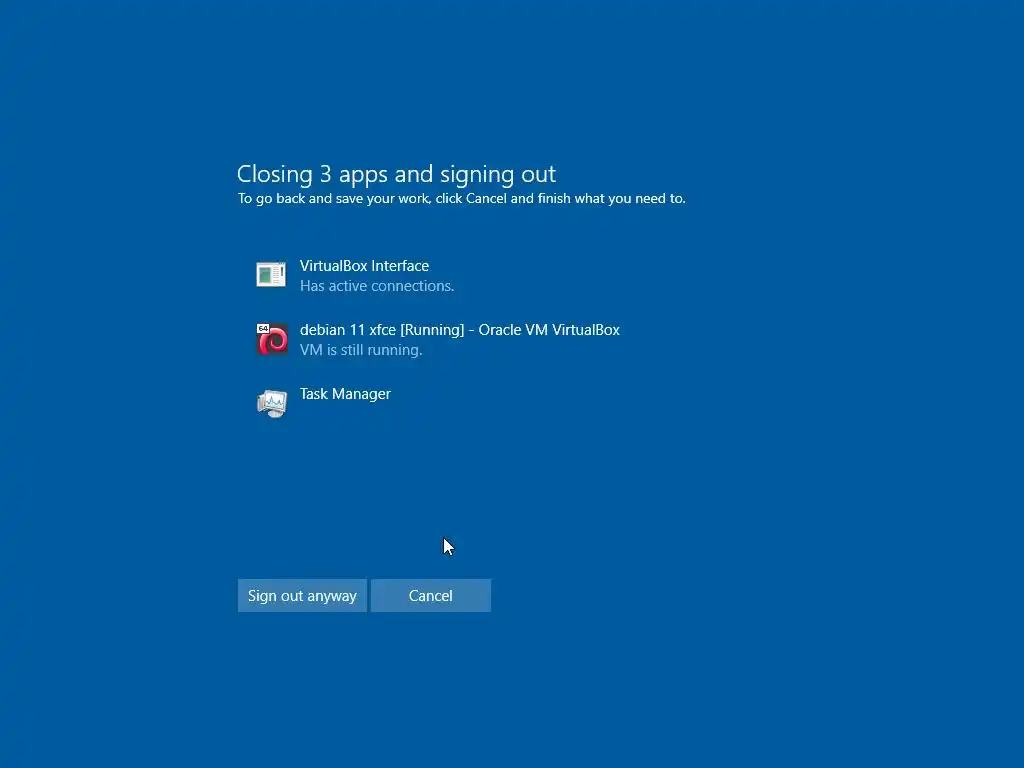Click the debian 11 xfce VM icon
1024x768 pixels.
pos(272,339)
